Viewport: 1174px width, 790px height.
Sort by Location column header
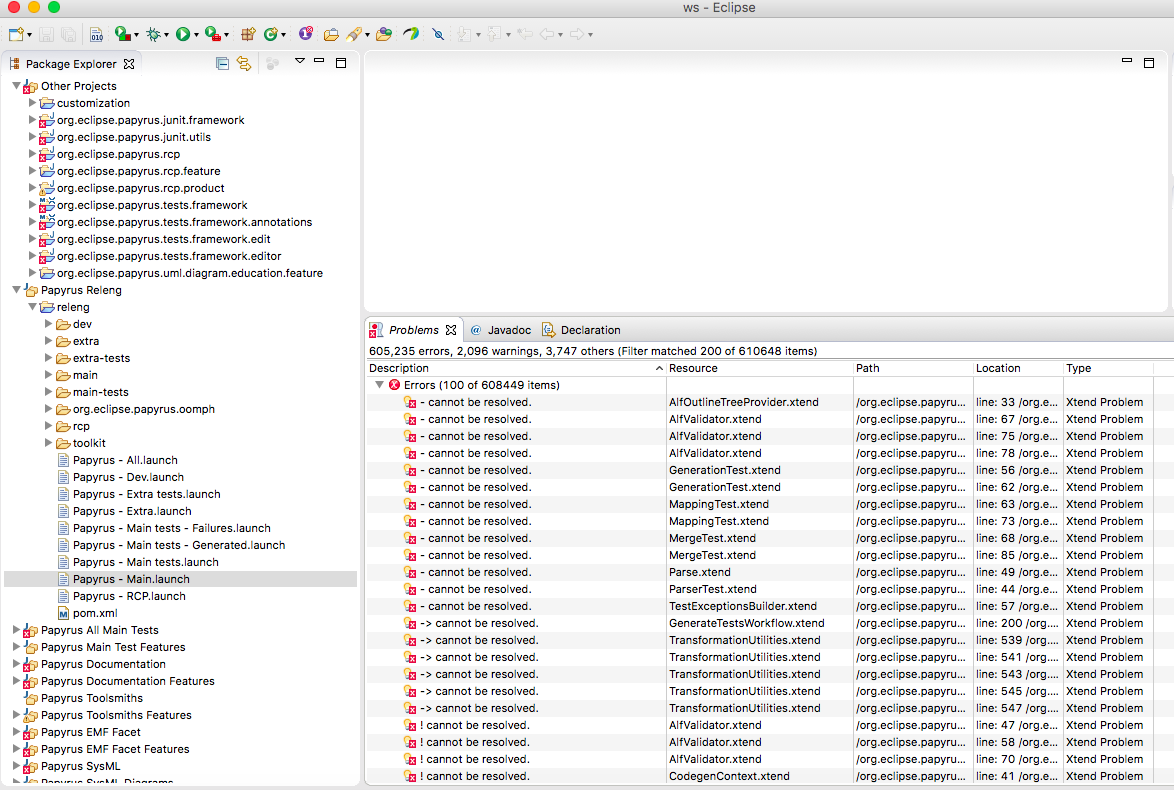click(1018, 368)
